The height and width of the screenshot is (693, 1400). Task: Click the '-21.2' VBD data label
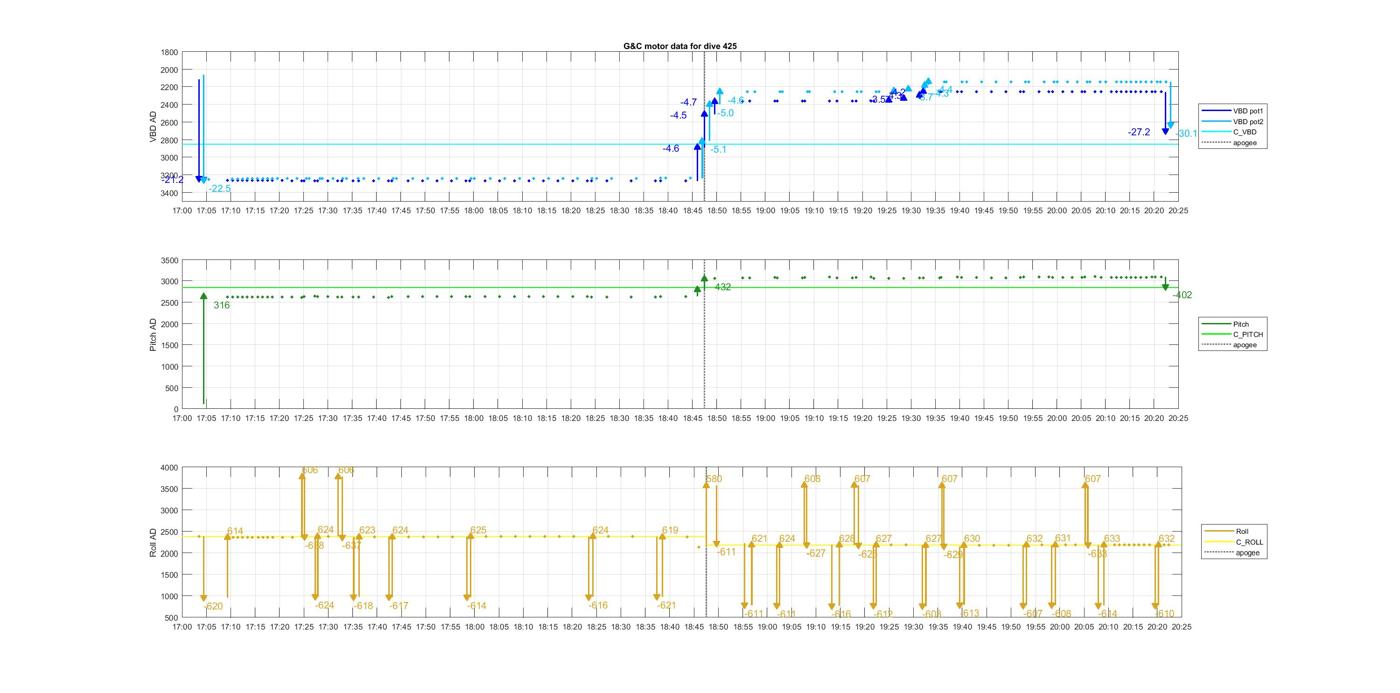tap(172, 180)
